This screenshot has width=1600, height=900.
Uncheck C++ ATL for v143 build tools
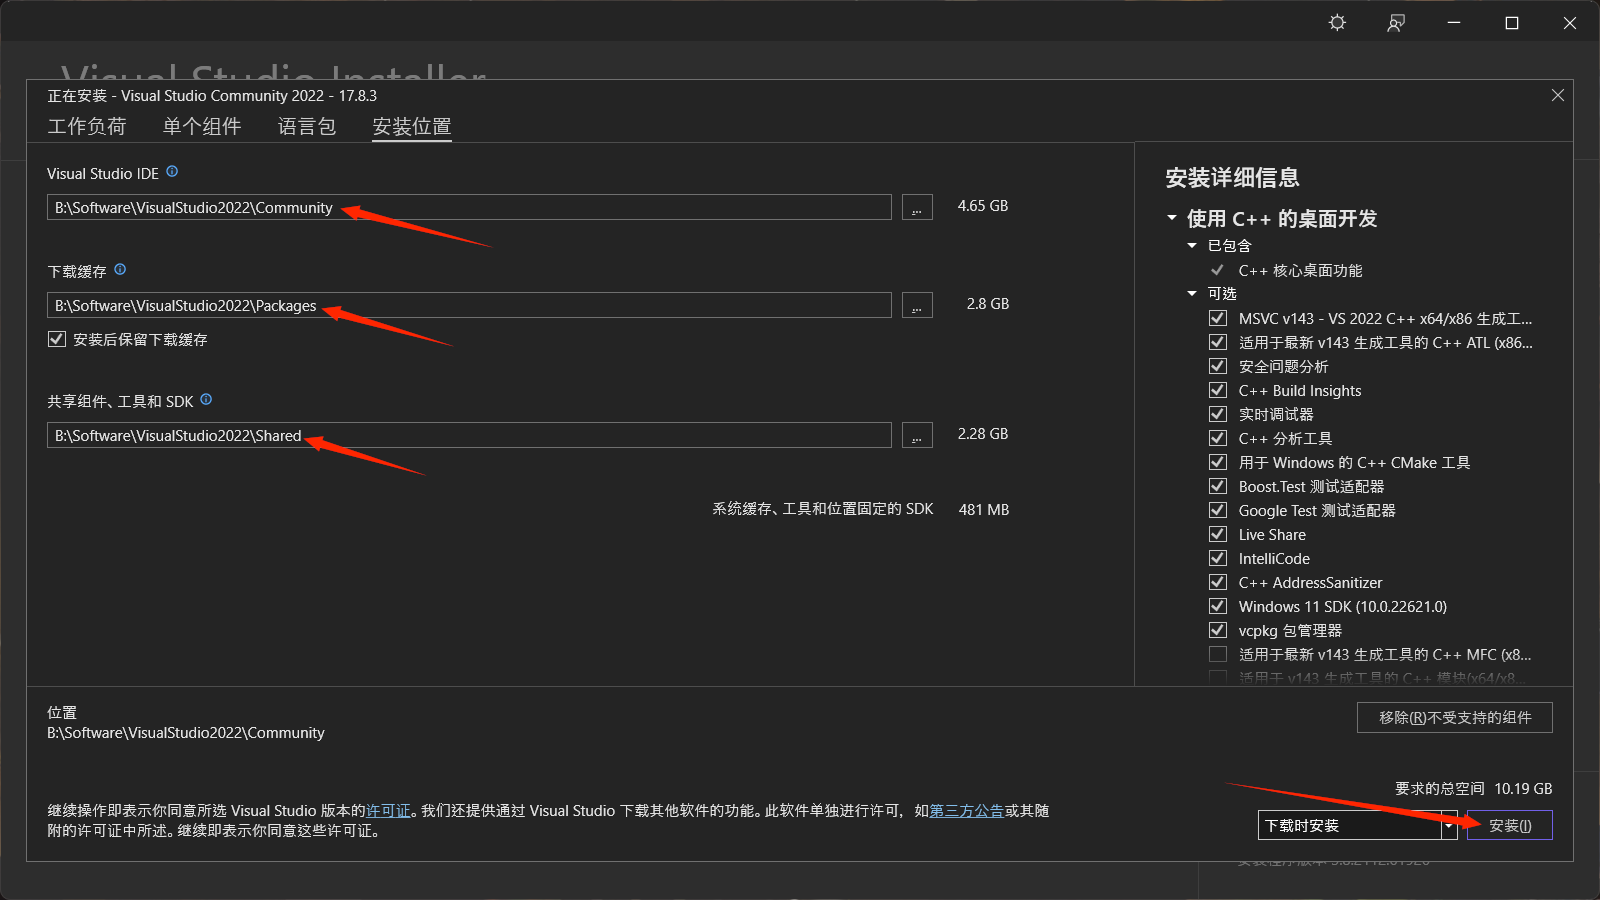click(x=1218, y=342)
